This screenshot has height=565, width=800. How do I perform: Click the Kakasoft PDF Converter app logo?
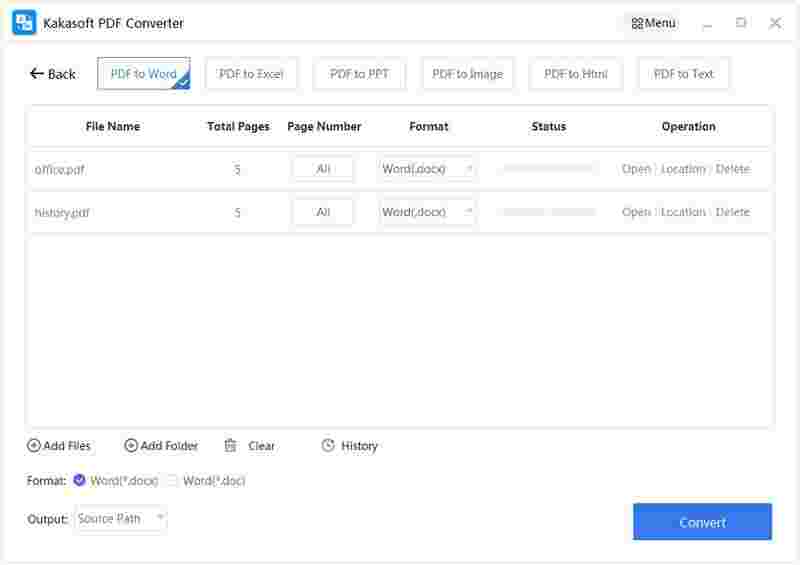coord(24,22)
